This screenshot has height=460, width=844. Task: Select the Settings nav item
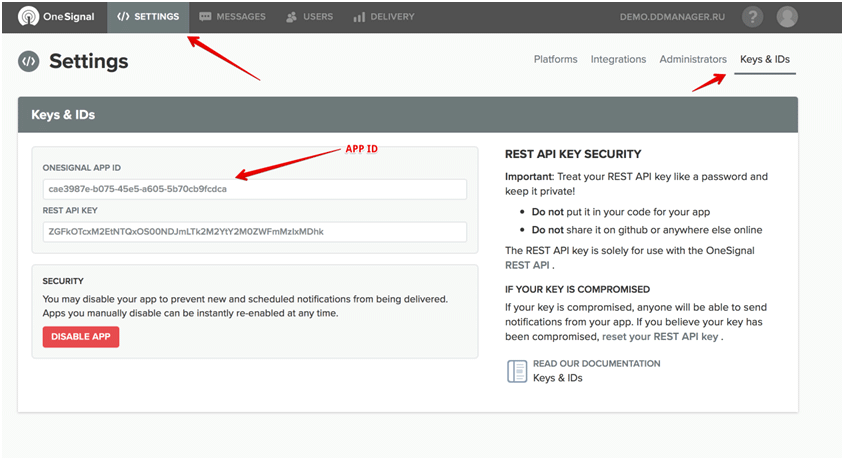coord(148,17)
